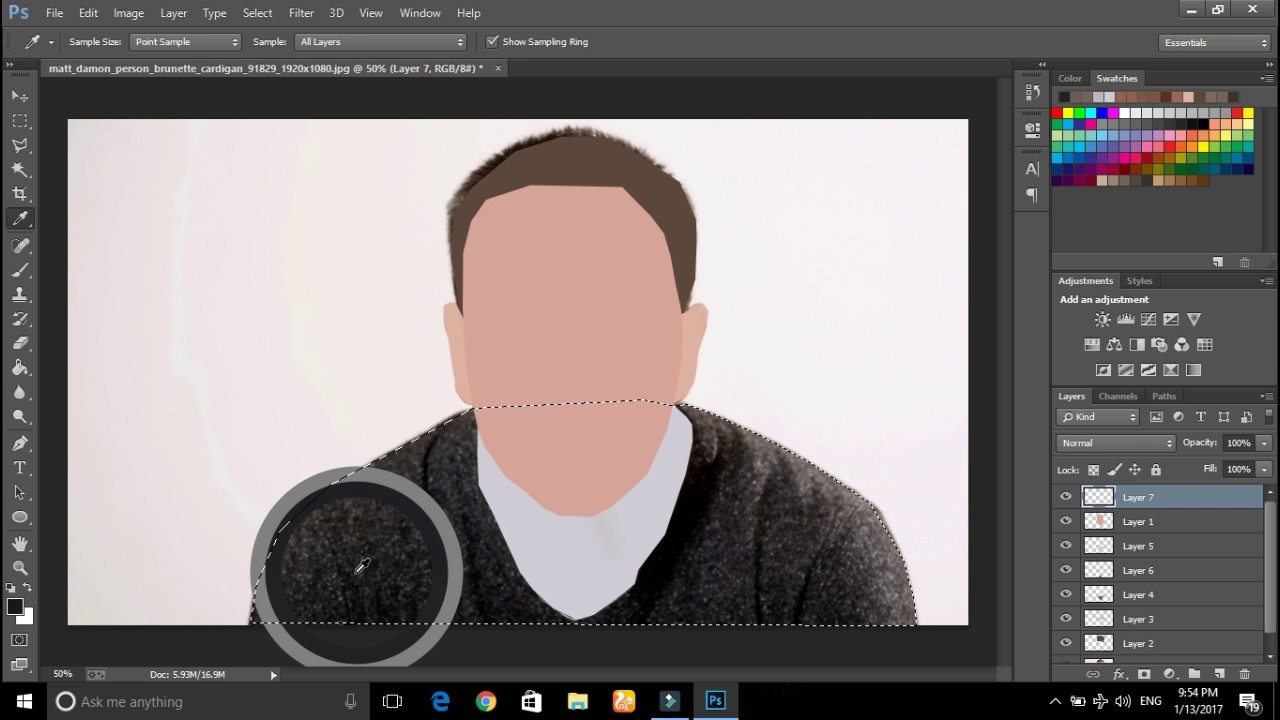Image resolution: width=1280 pixels, height=720 pixels.
Task: Hide Layer 1 visibility
Action: [x=1066, y=521]
